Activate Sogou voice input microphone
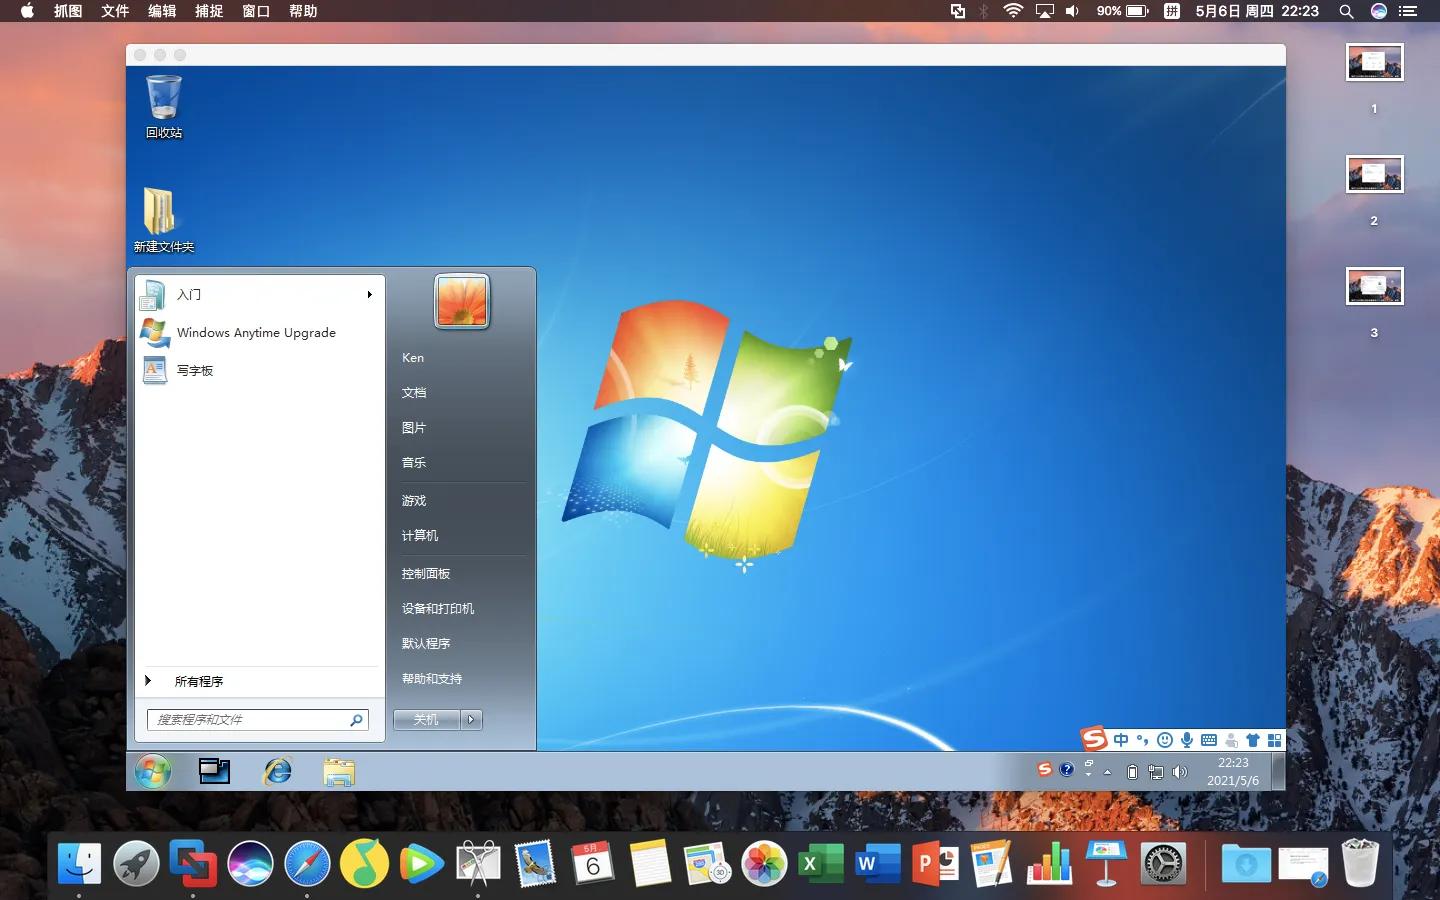This screenshot has width=1440, height=900. pyautogui.click(x=1187, y=740)
